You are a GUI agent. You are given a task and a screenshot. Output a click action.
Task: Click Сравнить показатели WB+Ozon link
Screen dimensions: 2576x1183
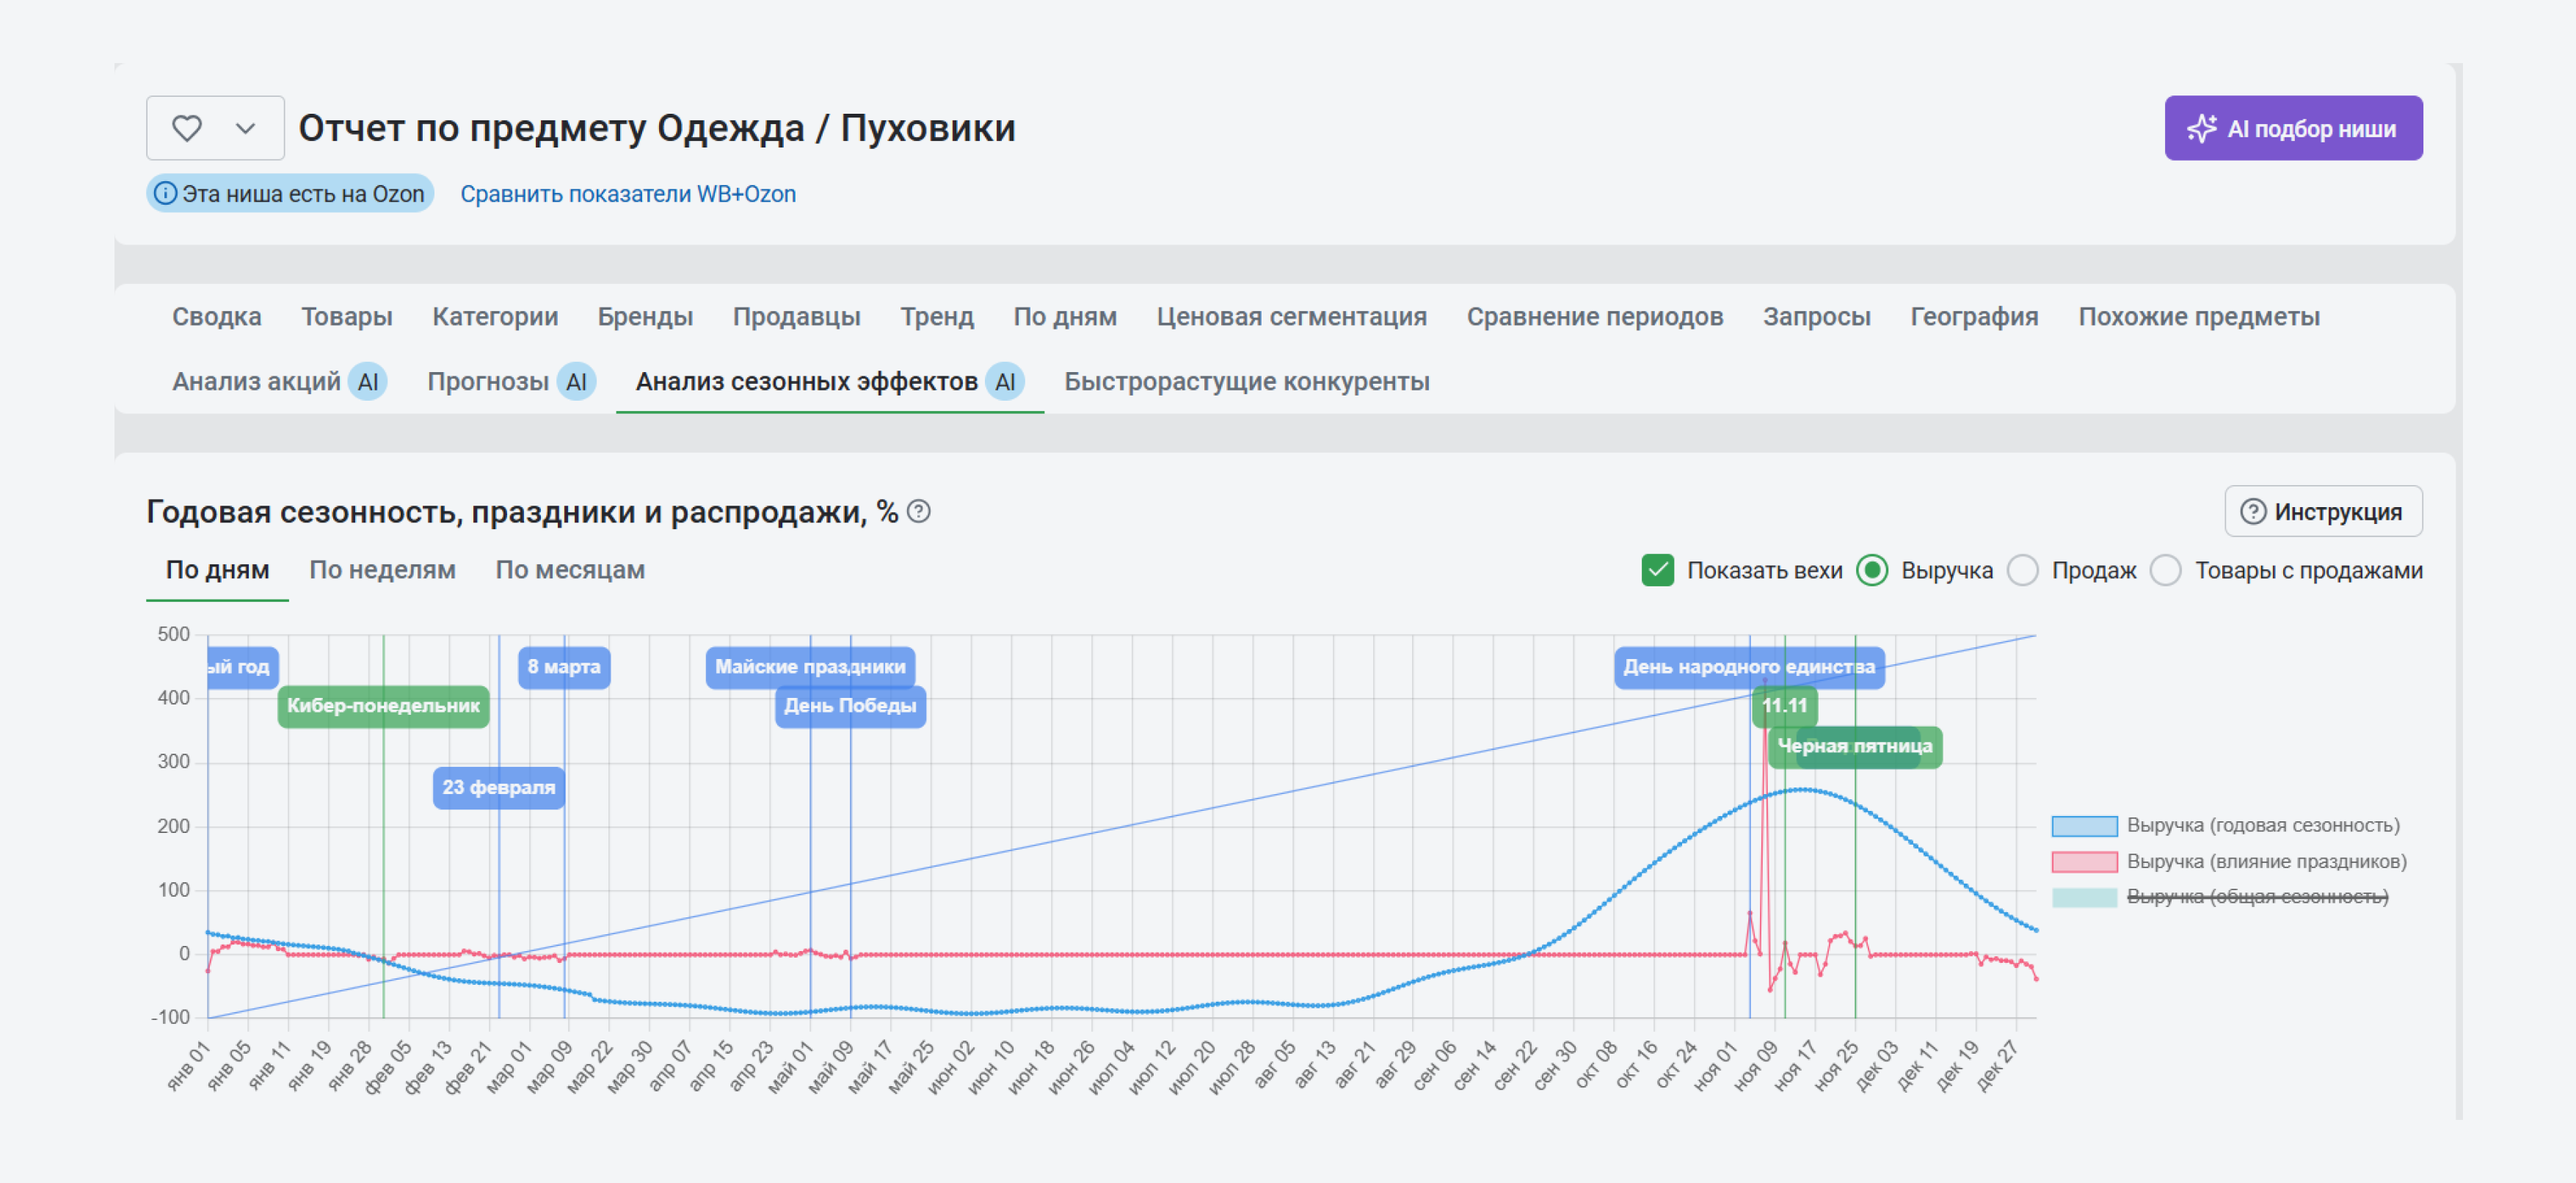[x=628, y=194]
